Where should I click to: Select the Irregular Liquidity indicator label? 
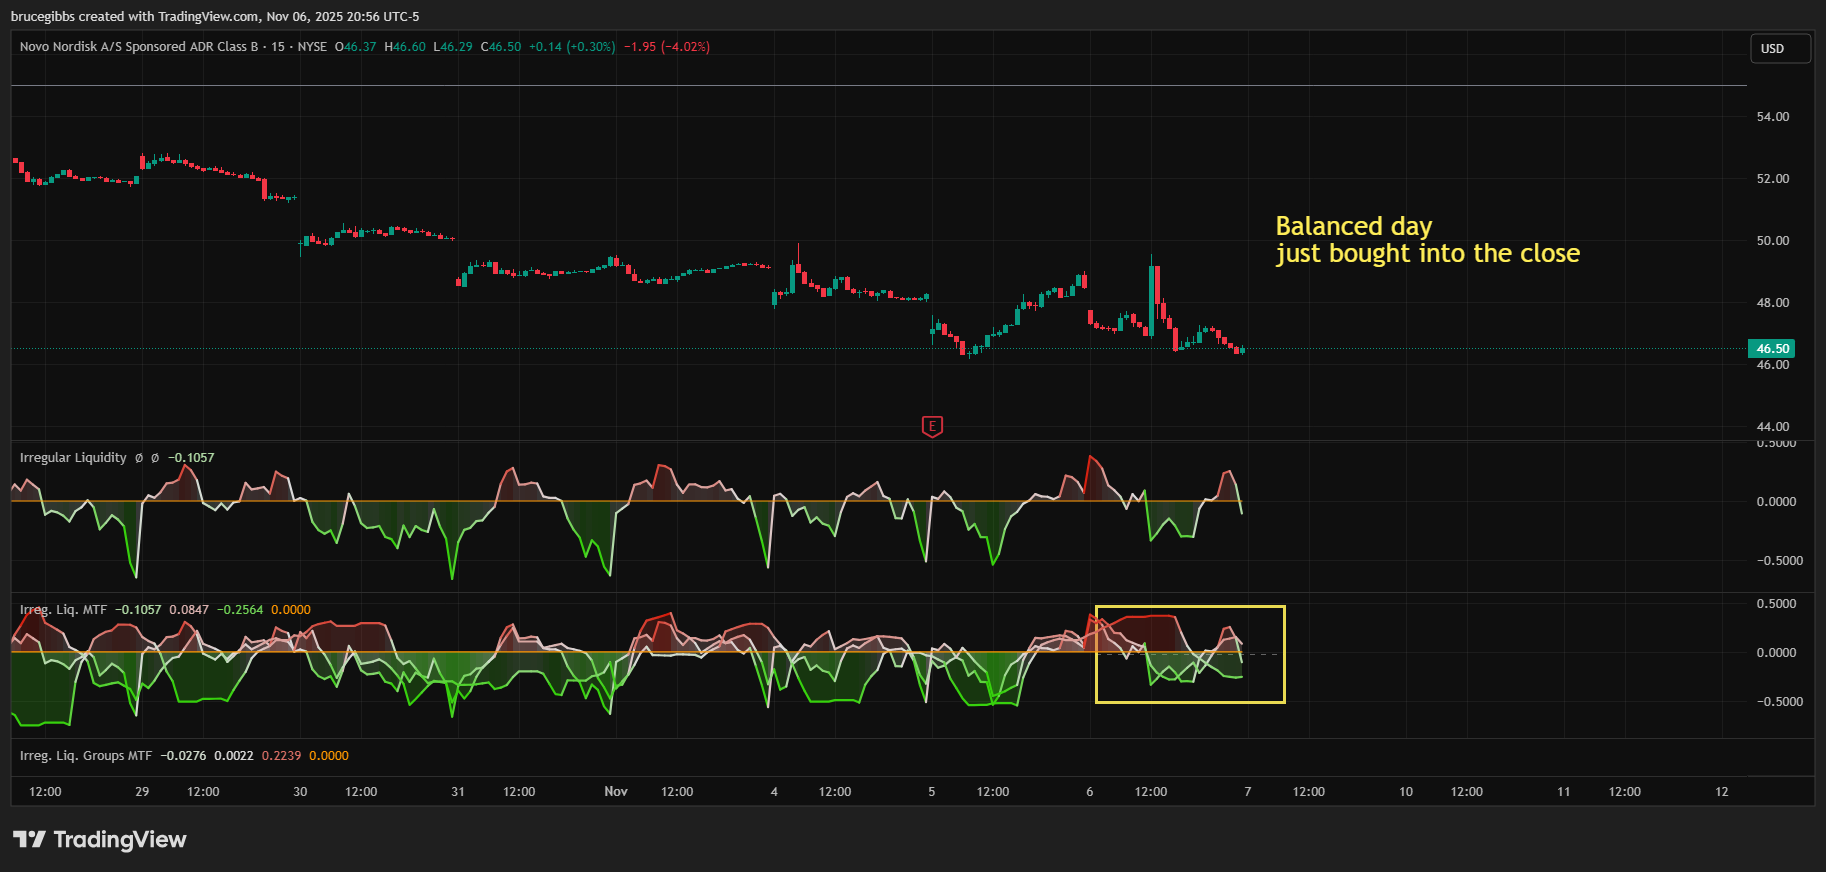pyautogui.click(x=73, y=458)
